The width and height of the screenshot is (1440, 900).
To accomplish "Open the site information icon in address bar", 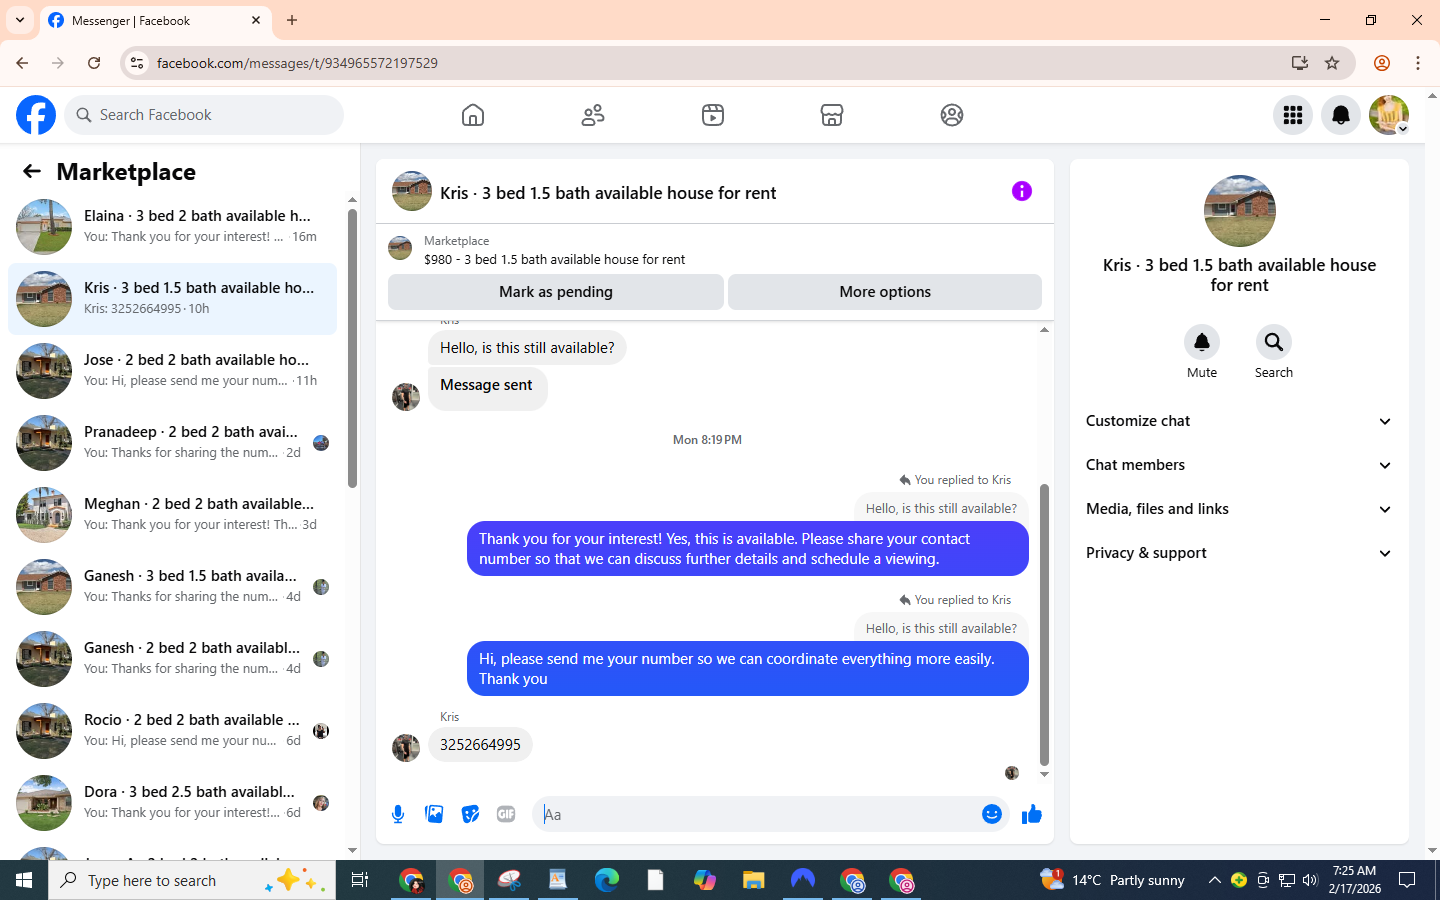I will (x=137, y=63).
